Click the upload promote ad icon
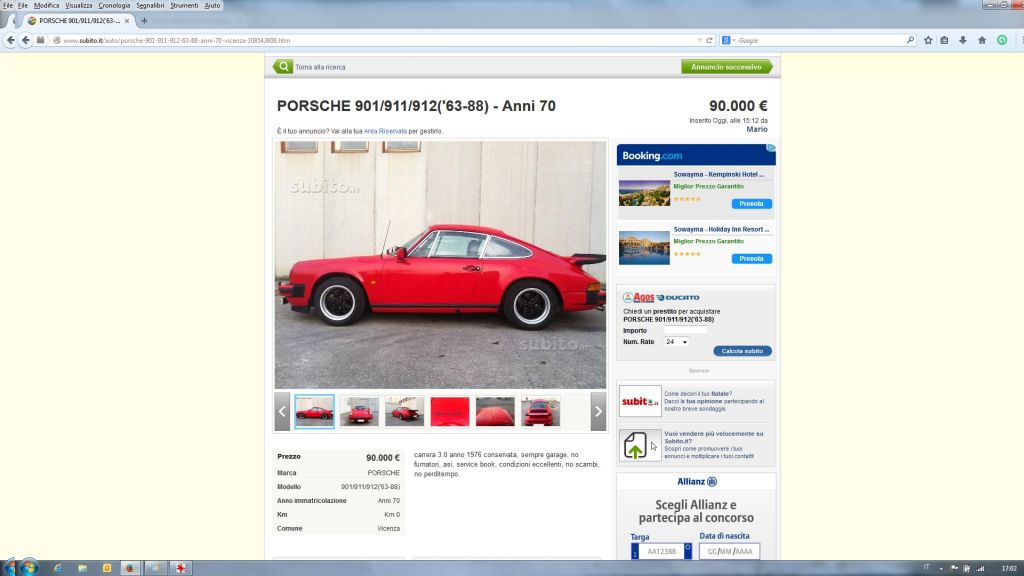This screenshot has width=1024, height=576. [x=635, y=445]
